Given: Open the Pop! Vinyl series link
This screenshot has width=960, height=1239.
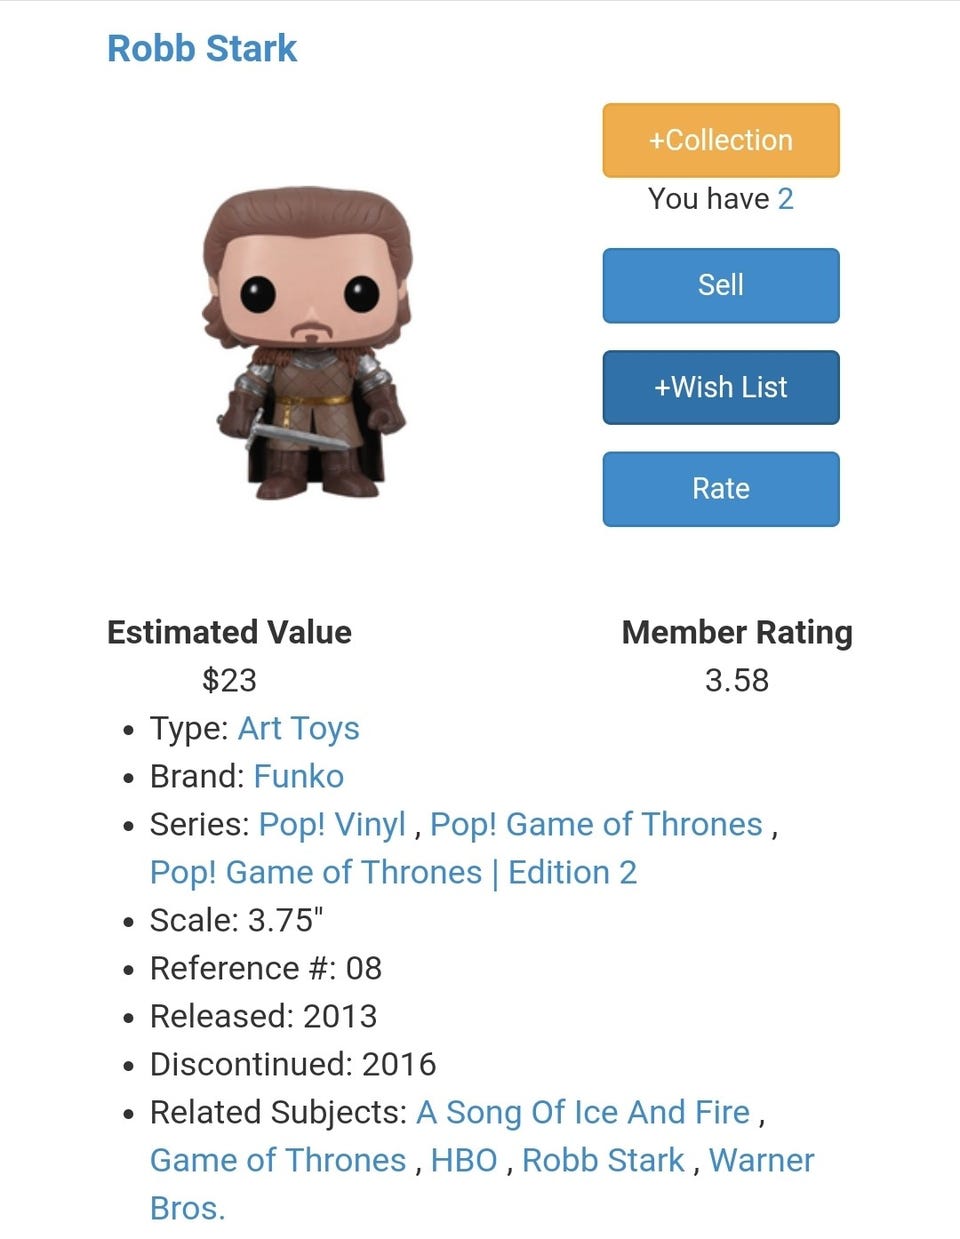Looking at the screenshot, I should (x=332, y=824).
